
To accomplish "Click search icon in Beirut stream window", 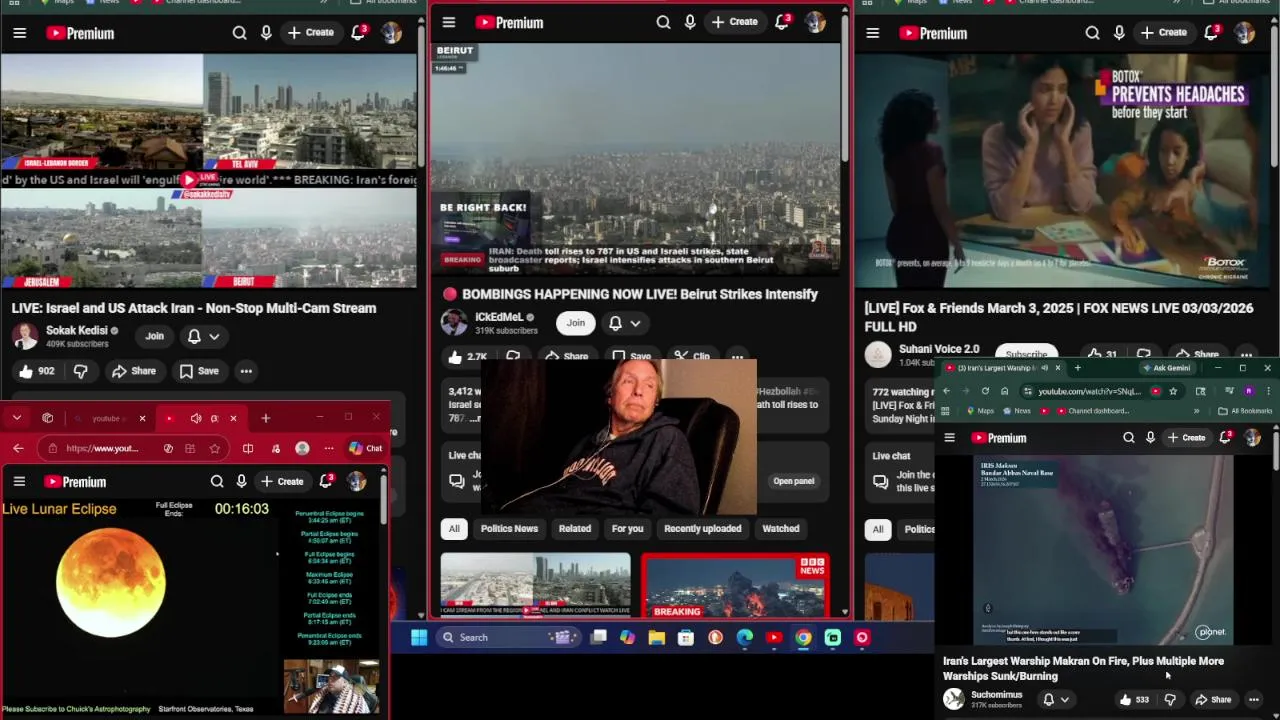I will coord(664,22).
